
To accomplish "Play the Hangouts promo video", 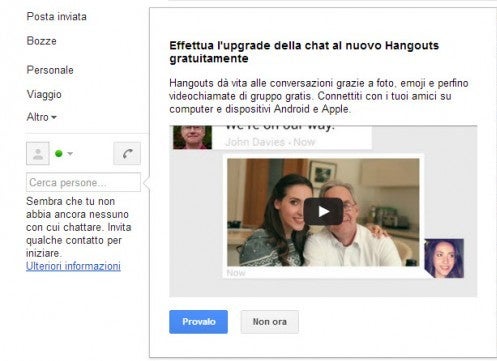I will point(323,212).
